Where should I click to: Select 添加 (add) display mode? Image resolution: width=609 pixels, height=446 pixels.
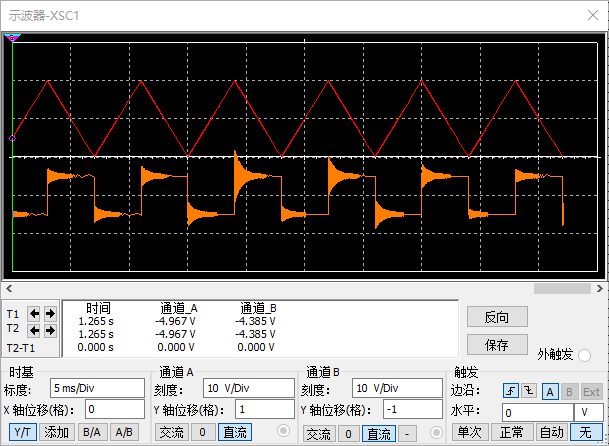(57, 432)
